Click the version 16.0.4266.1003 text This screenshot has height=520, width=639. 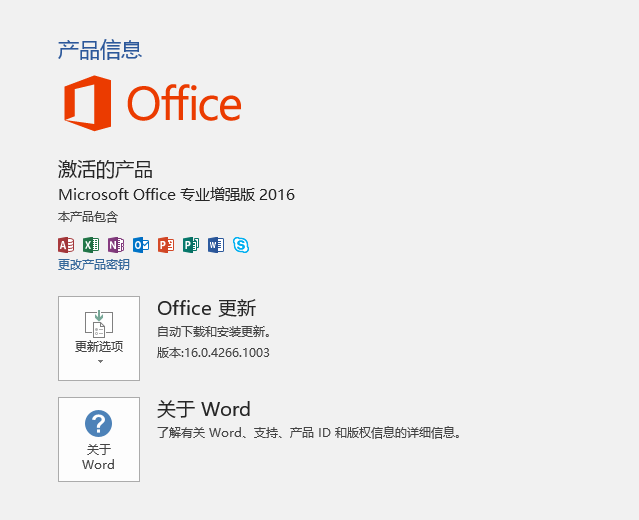pos(213,353)
